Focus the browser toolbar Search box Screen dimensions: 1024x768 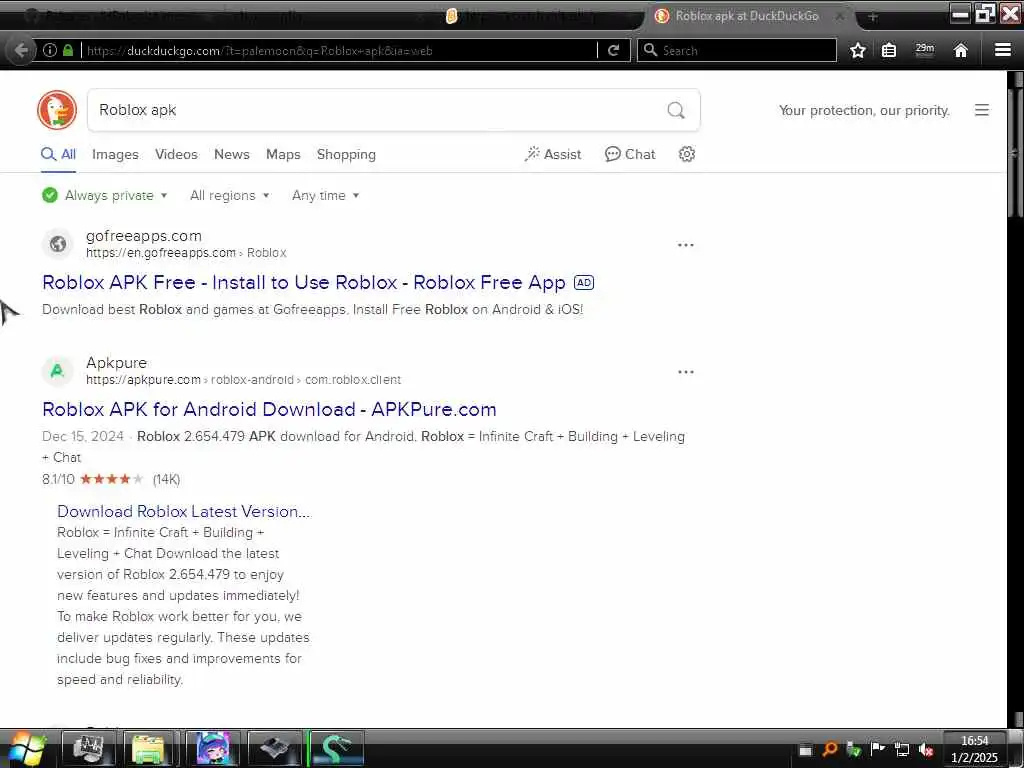(737, 50)
